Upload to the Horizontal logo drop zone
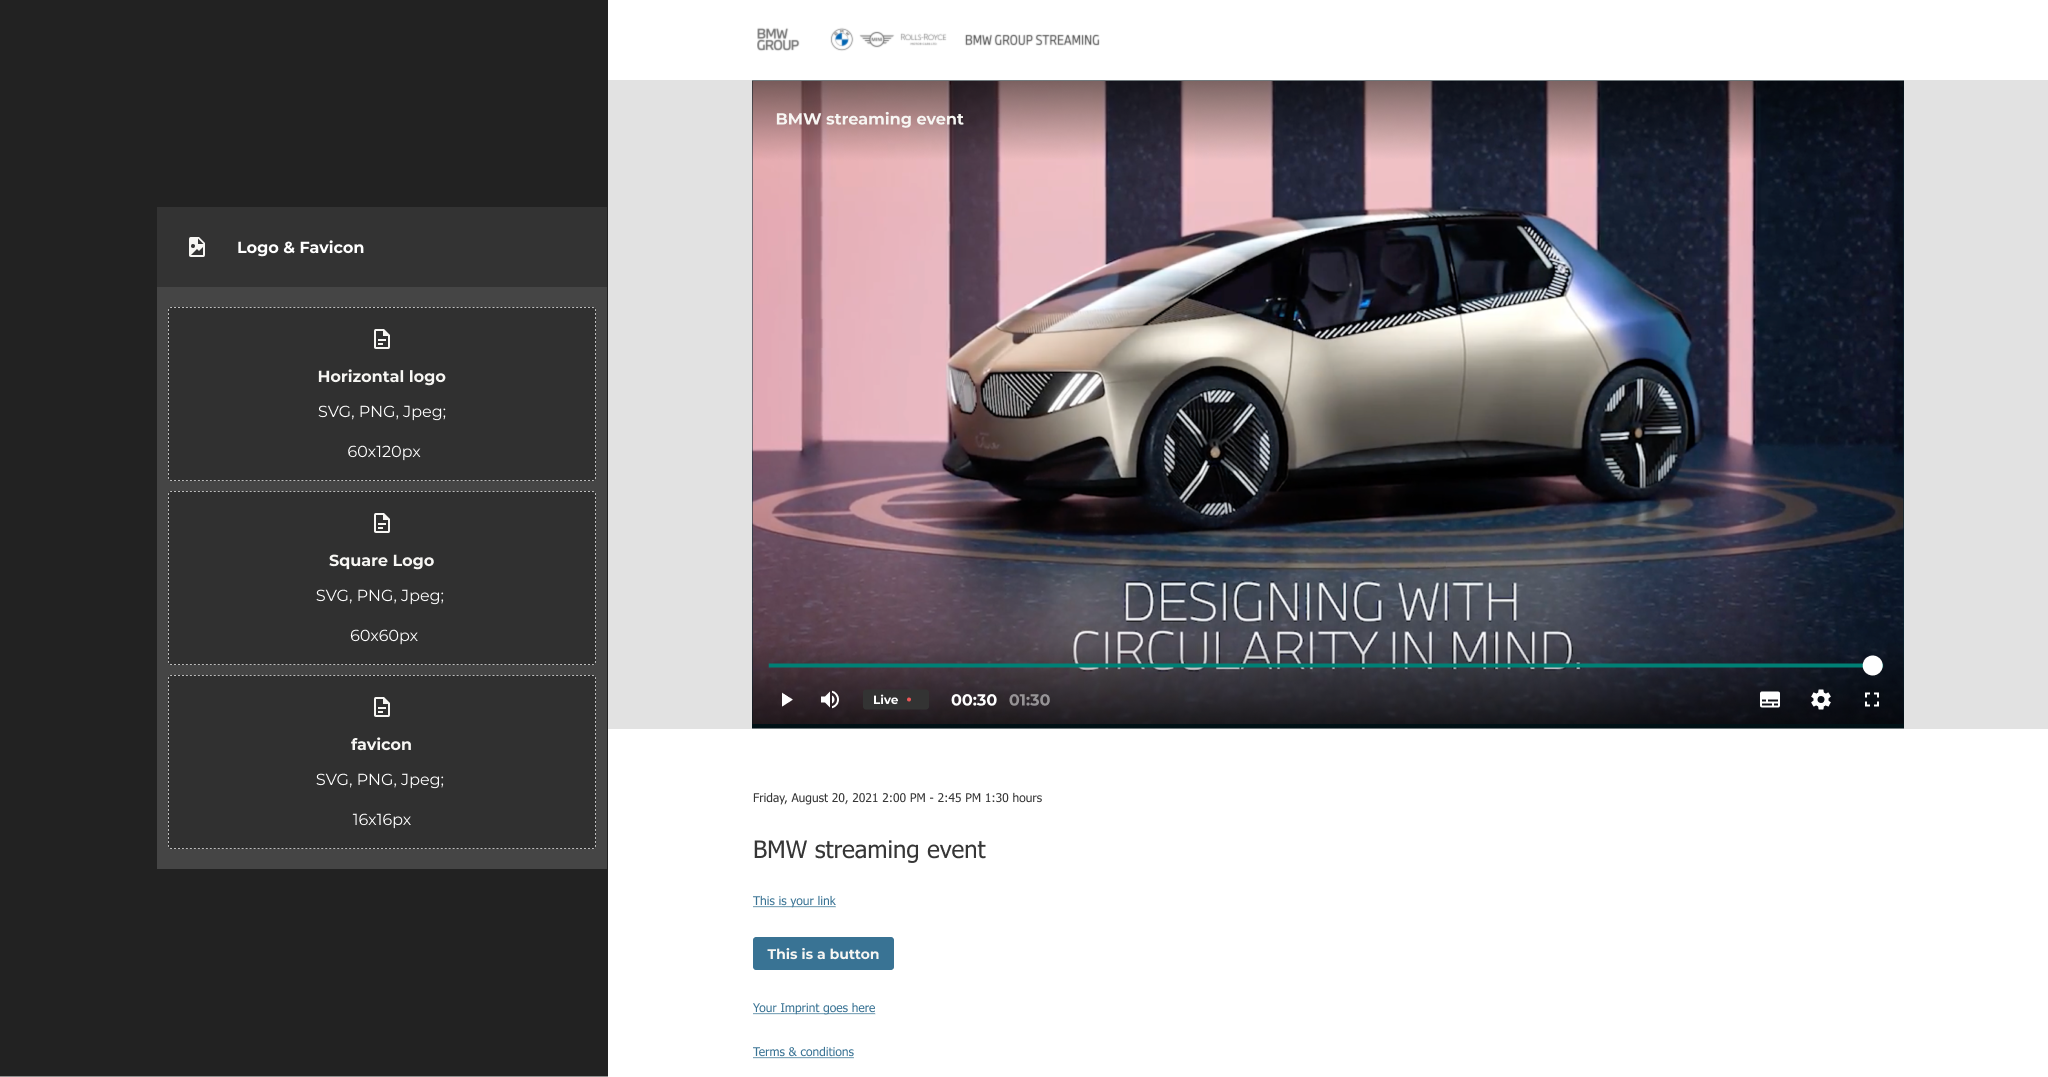 (382, 394)
